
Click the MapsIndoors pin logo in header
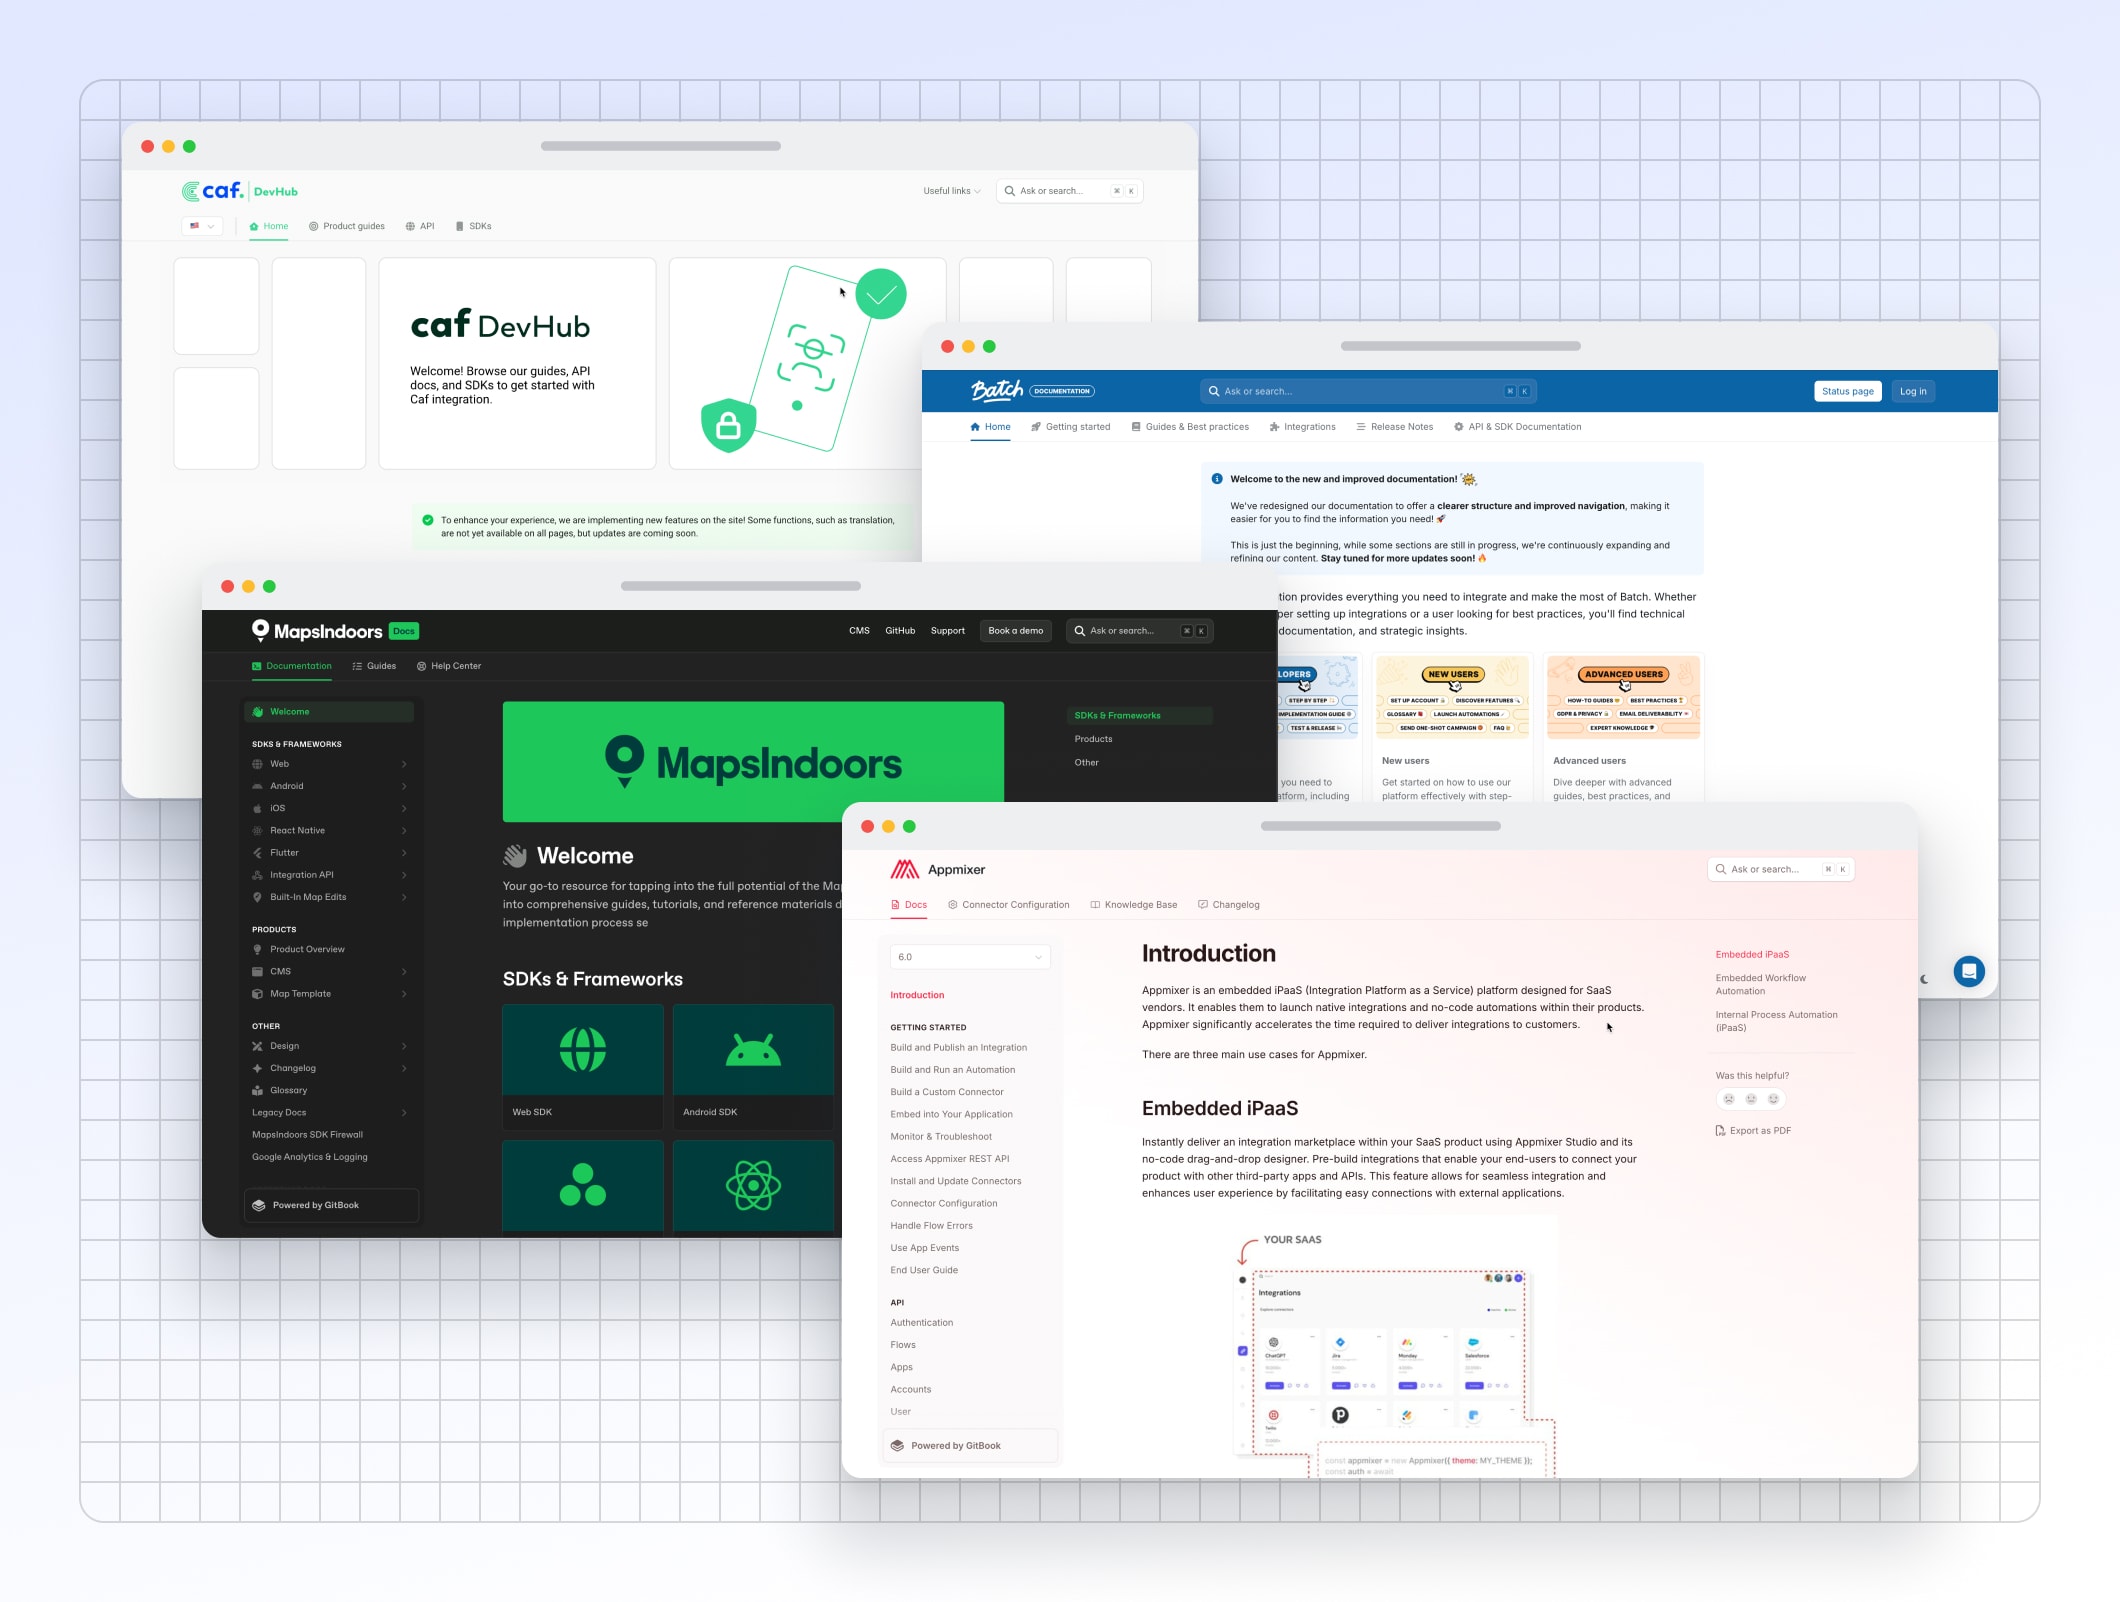[260, 630]
